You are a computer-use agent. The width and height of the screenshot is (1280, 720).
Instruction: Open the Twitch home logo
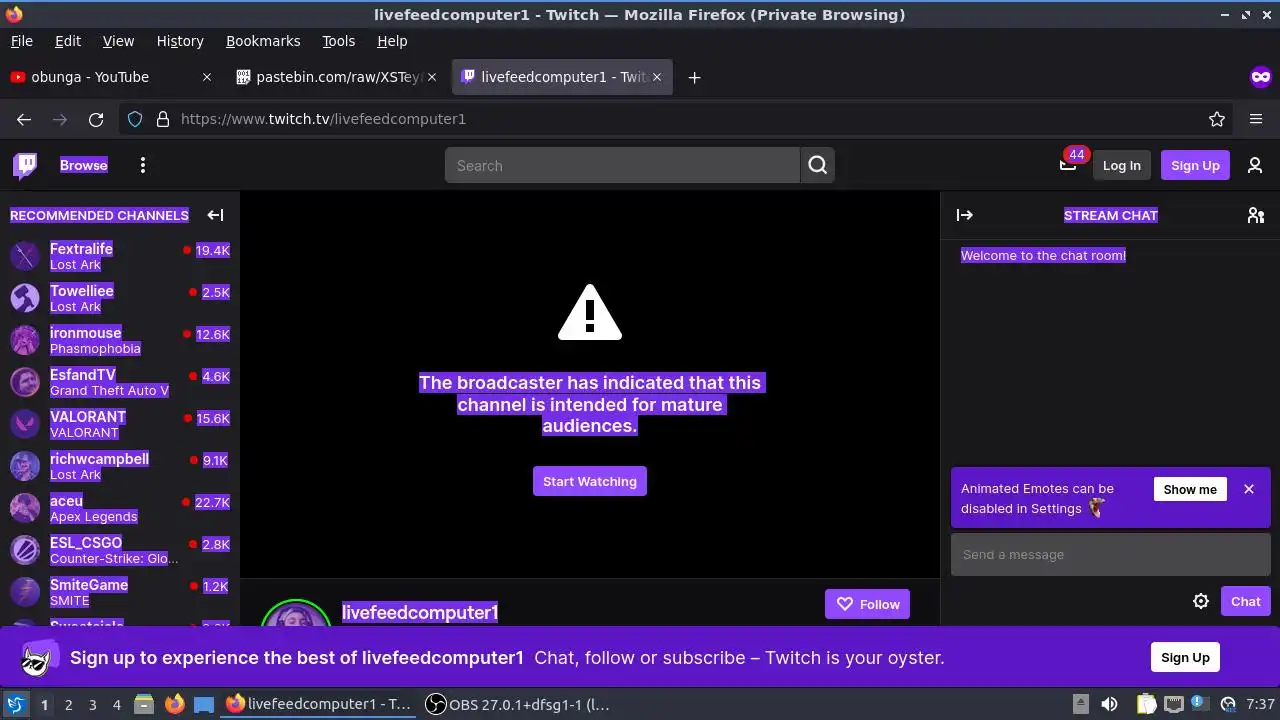(x=25, y=165)
